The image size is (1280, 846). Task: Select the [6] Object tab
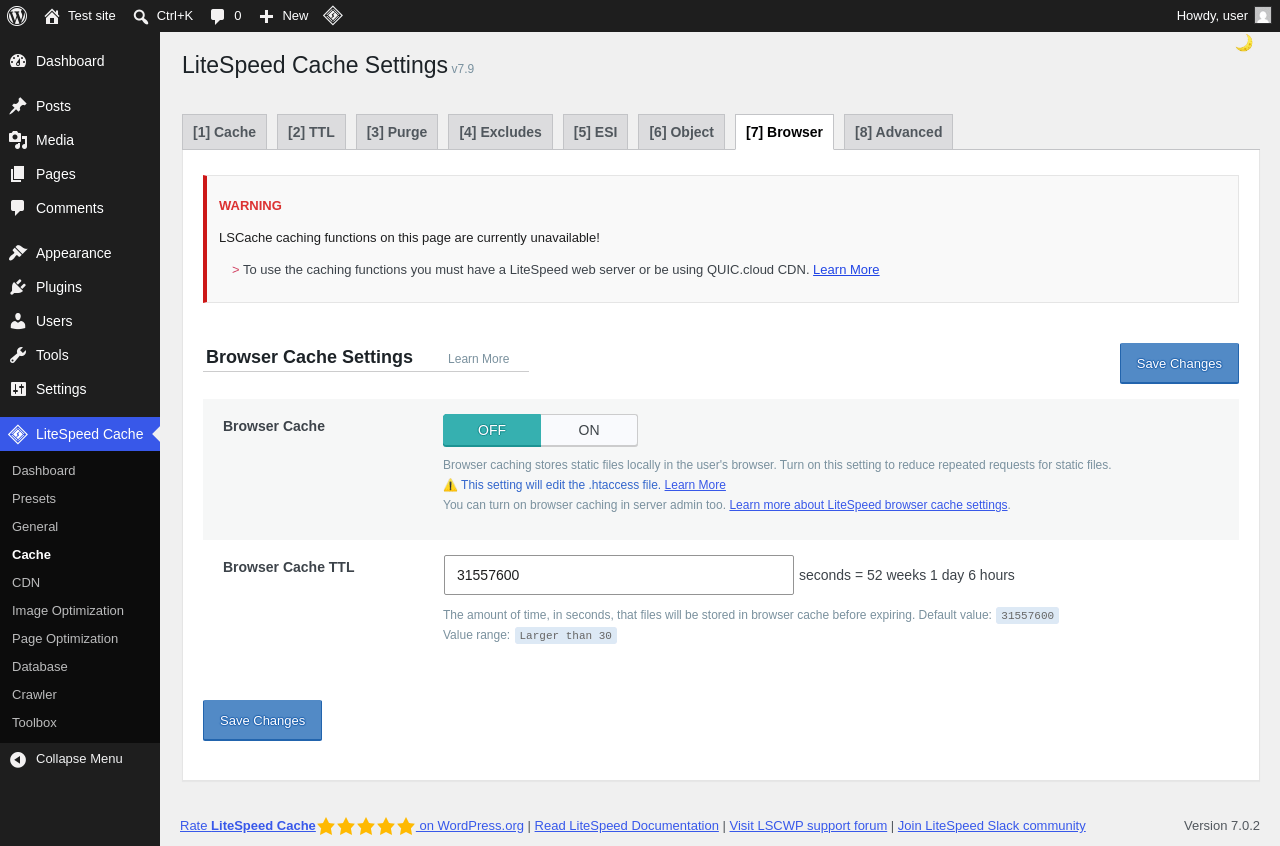[x=681, y=132]
